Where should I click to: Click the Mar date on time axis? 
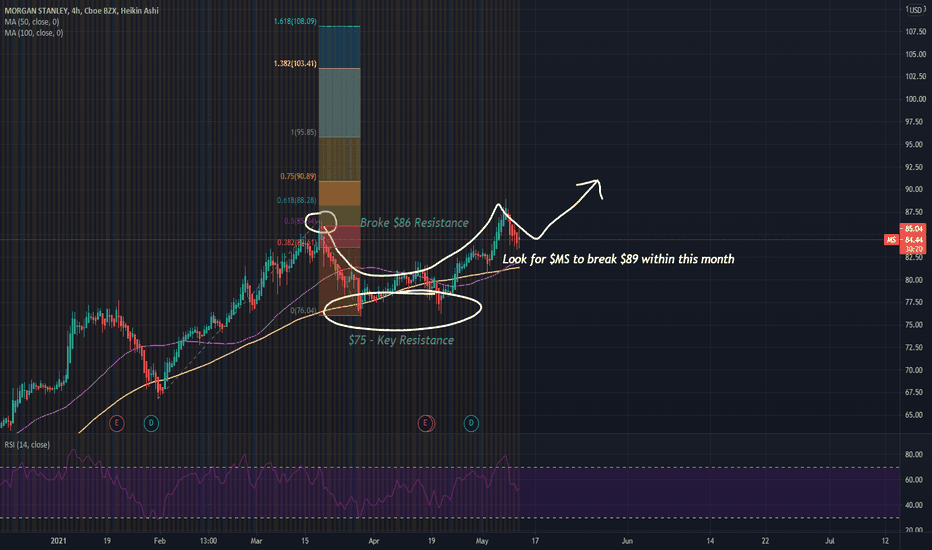tap(256, 541)
